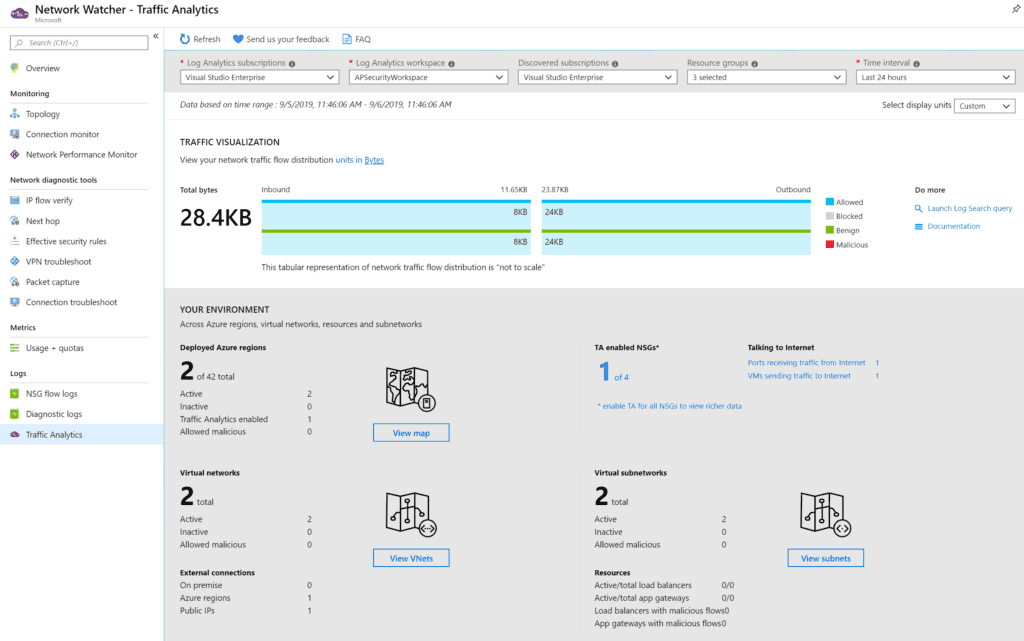Open the Select display units dropdown

[984, 106]
